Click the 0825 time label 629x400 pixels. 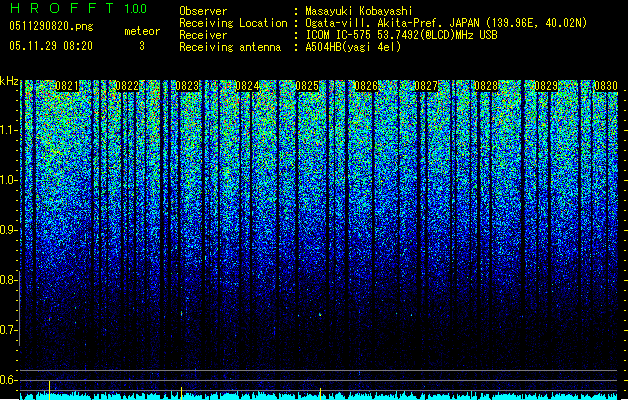(x=307, y=86)
